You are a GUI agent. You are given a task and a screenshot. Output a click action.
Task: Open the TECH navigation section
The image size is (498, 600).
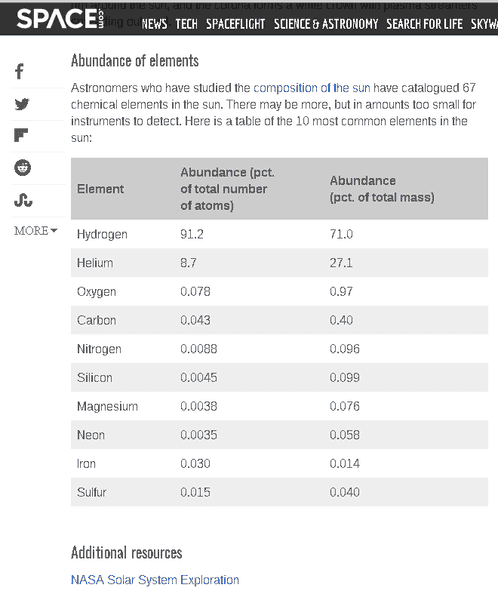click(x=186, y=24)
